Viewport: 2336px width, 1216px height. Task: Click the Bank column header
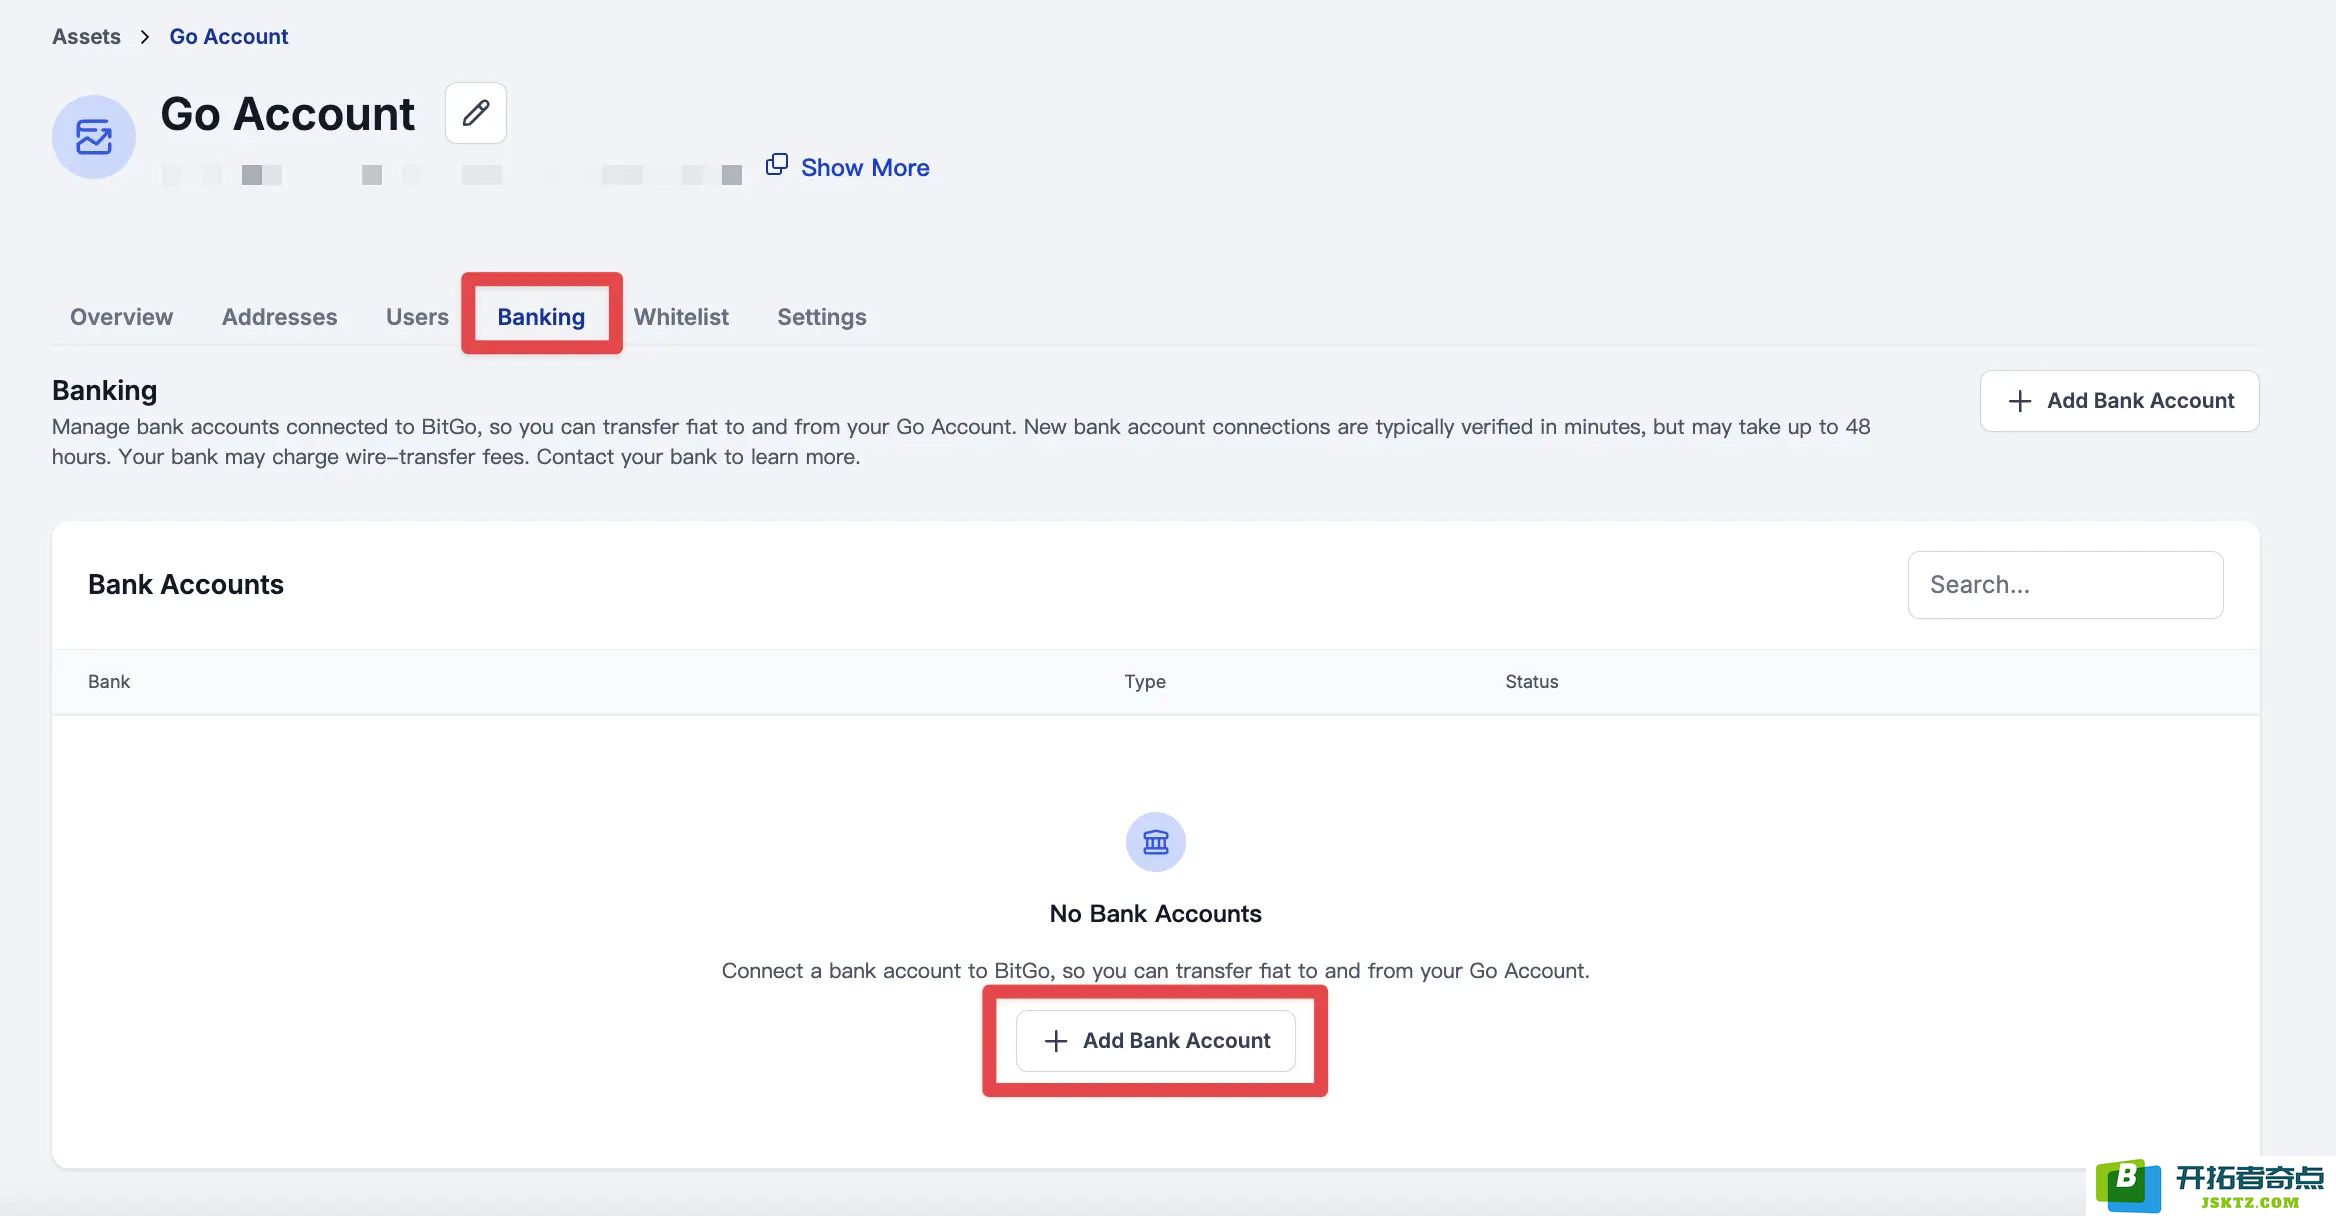point(109,682)
